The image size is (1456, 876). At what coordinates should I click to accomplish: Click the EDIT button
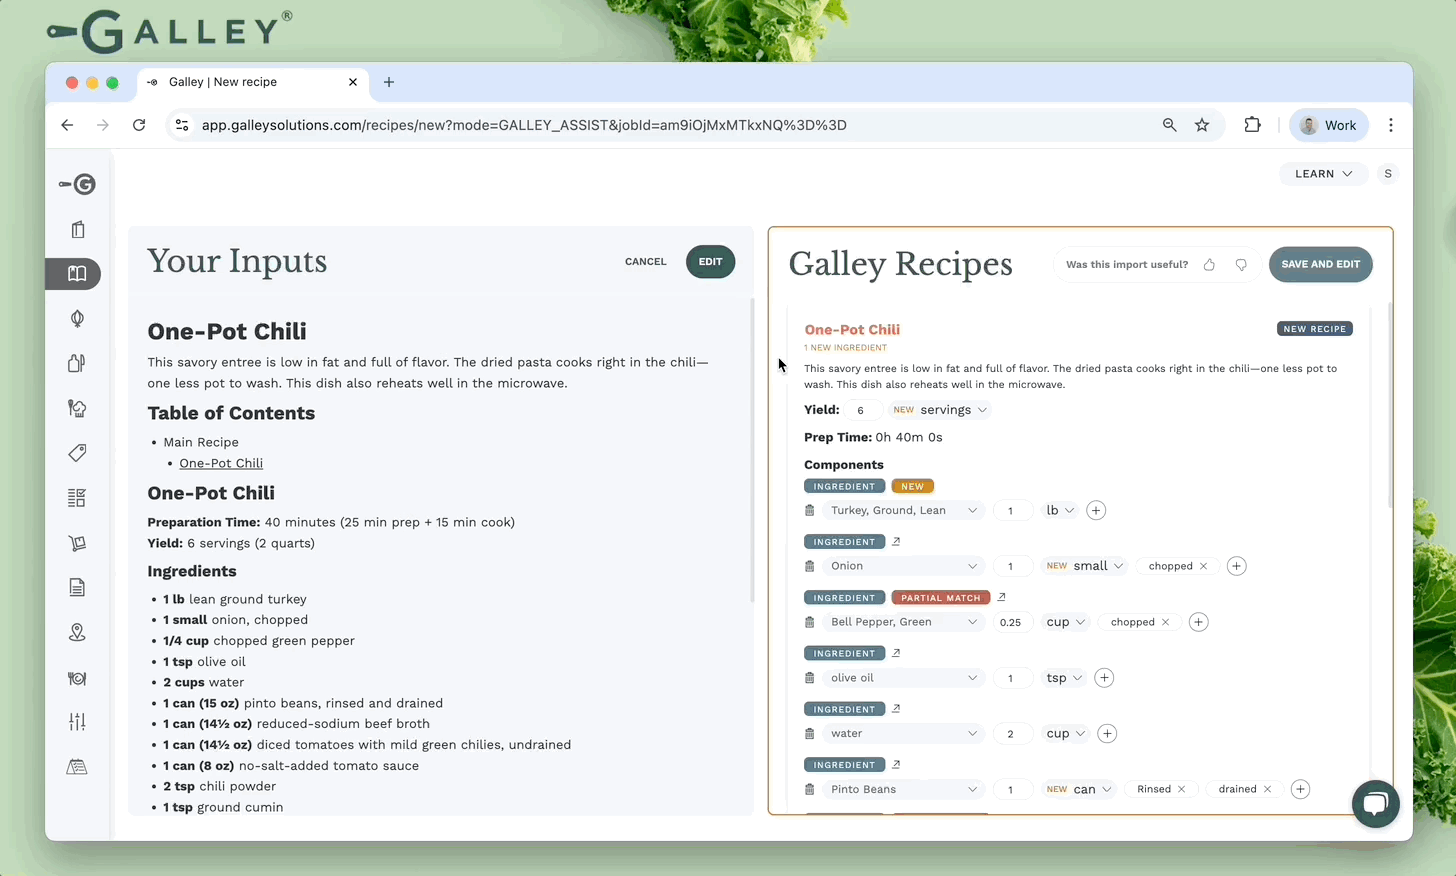pos(710,262)
